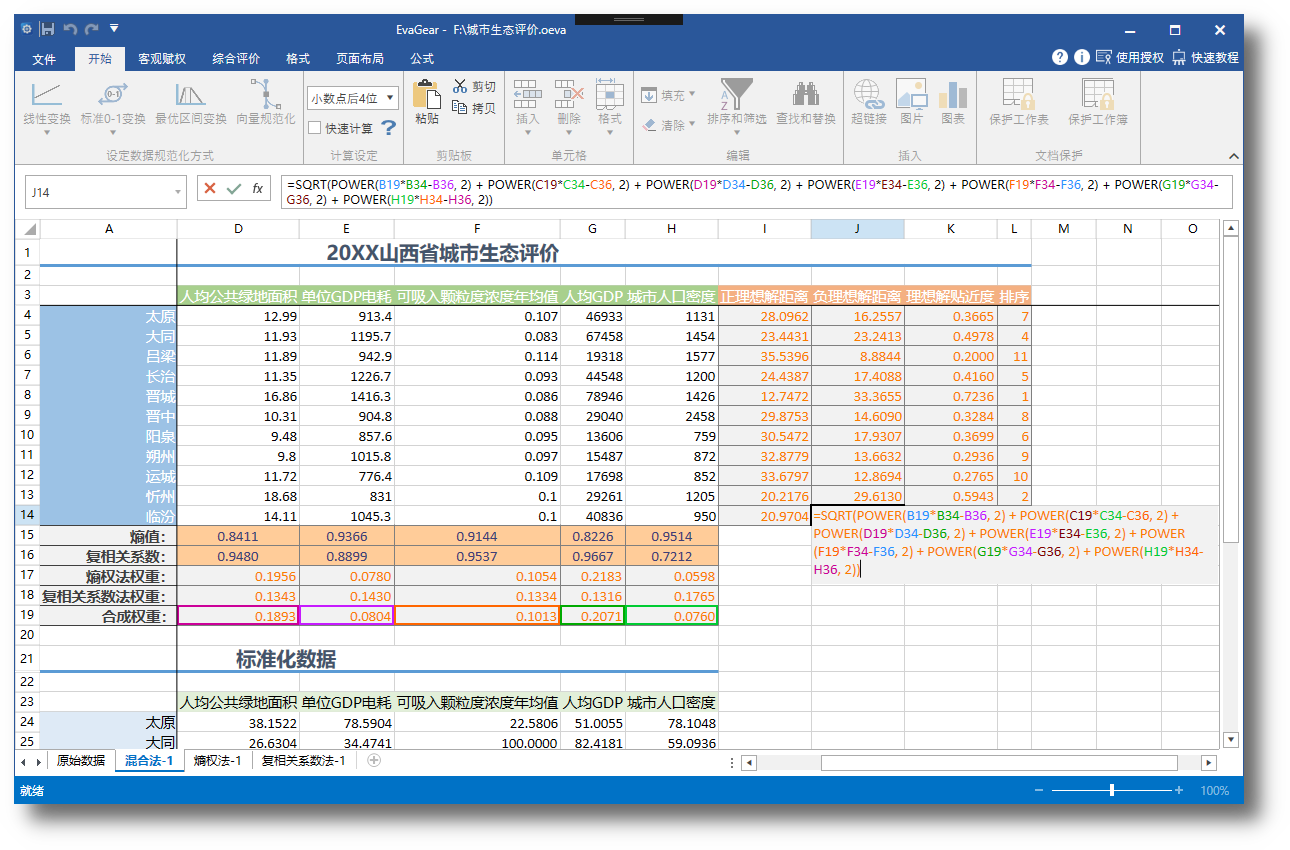Click the Save icon in quick access toolbar

[x=48, y=29]
